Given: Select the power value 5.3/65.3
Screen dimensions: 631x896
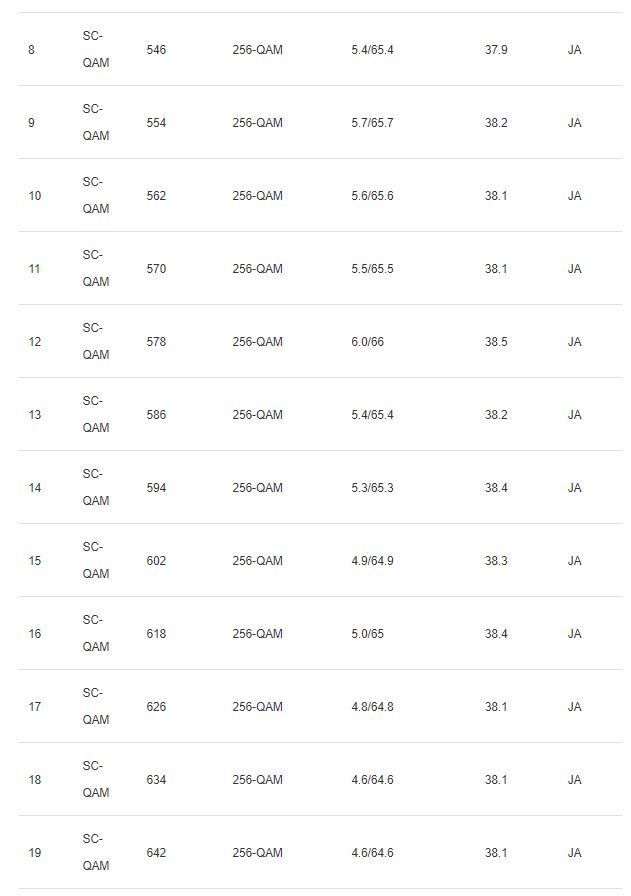Looking at the screenshot, I should pos(372,488).
